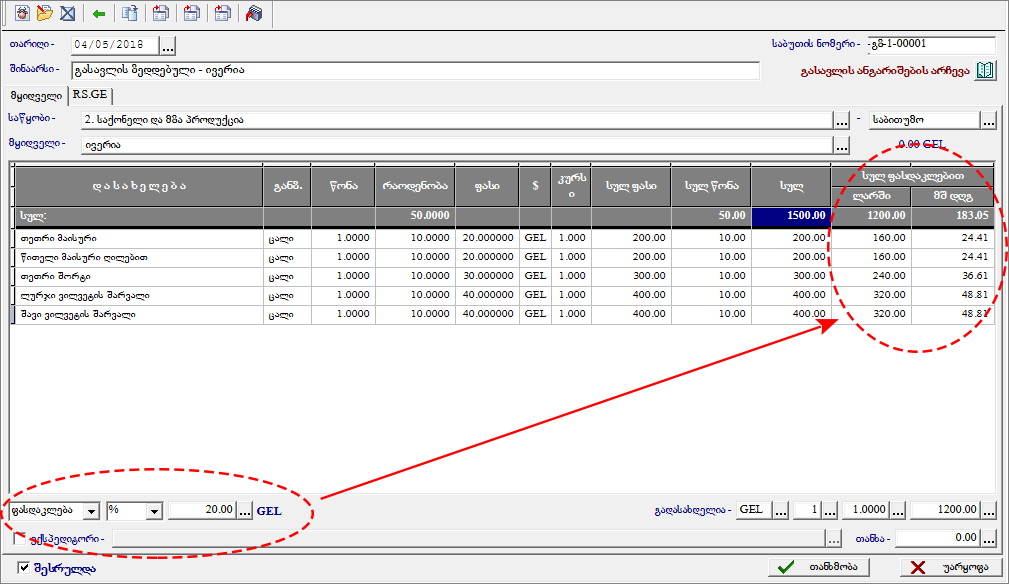Click the შინაარსი description text field
Image resolution: width=1009 pixels, height=584 pixels.
(415, 71)
